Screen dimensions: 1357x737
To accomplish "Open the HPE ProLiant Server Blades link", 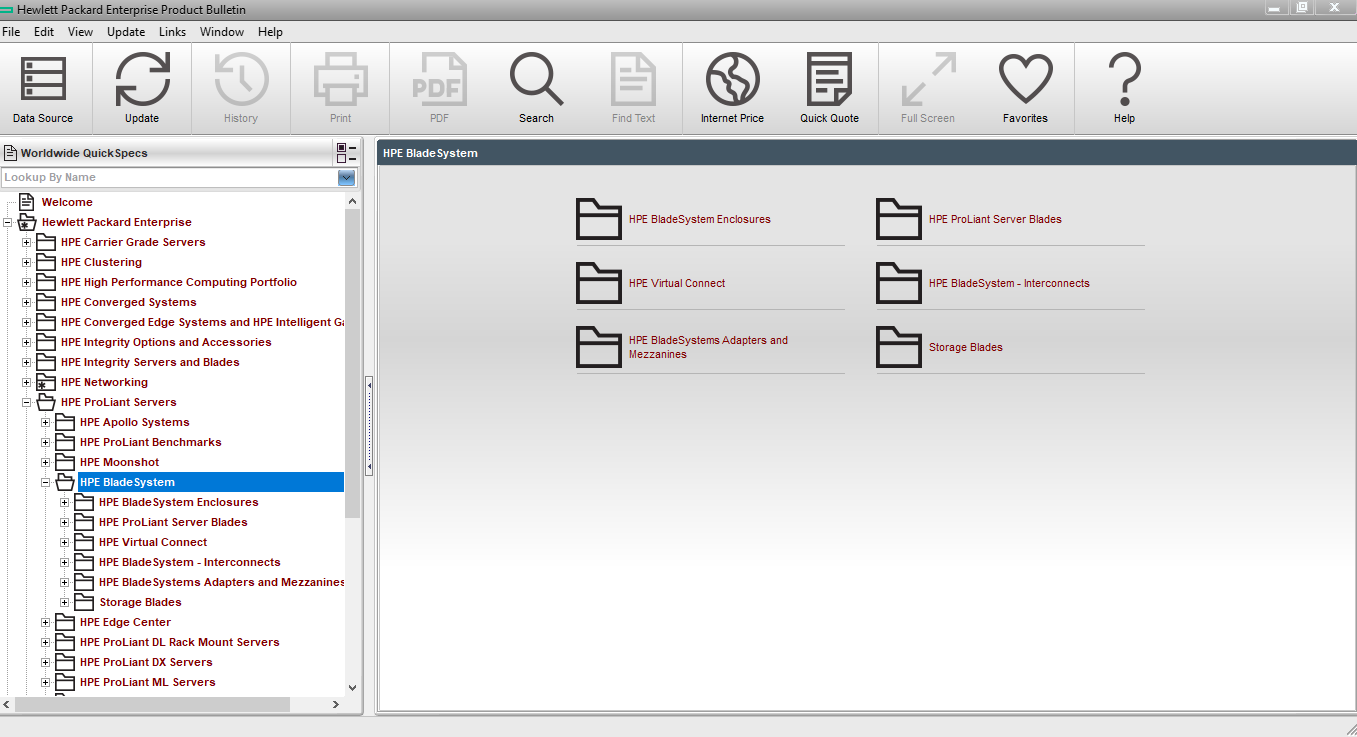I will [995, 219].
